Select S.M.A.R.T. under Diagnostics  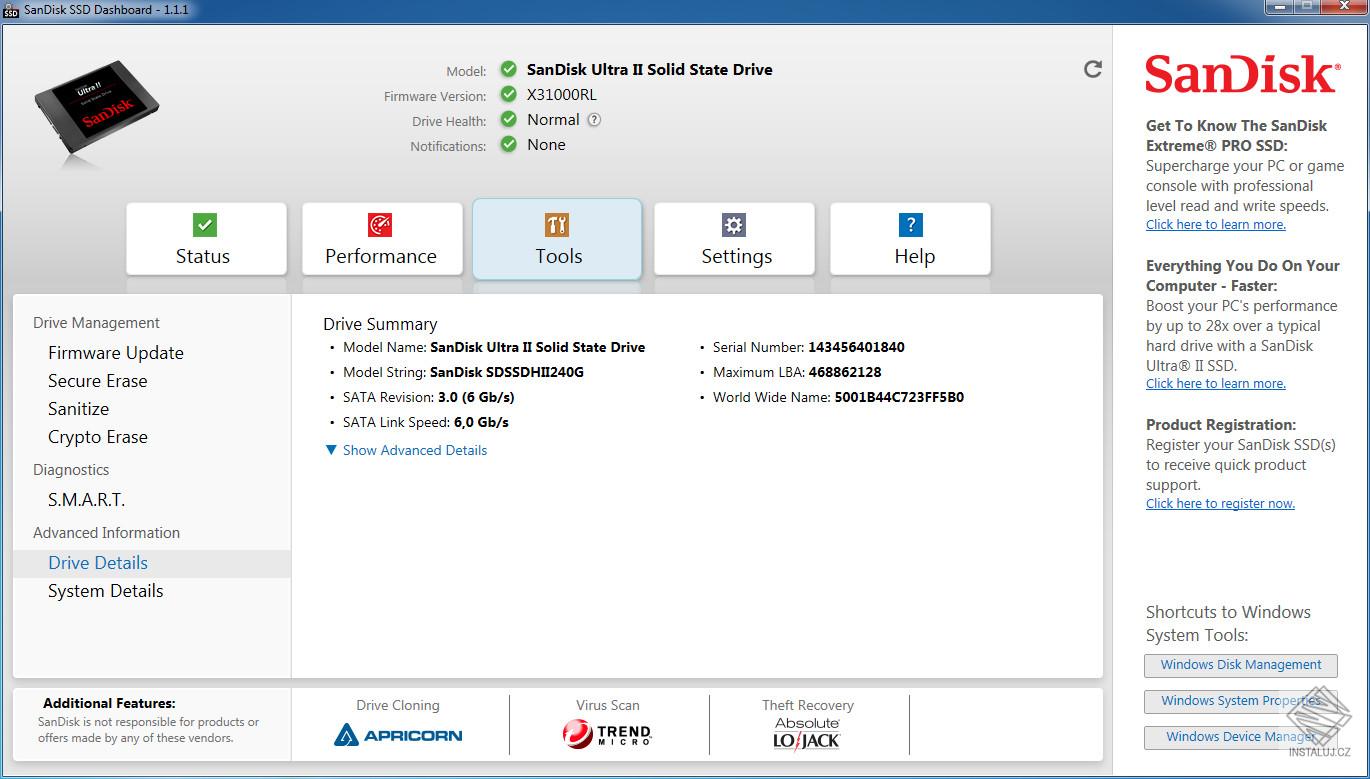[86, 499]
